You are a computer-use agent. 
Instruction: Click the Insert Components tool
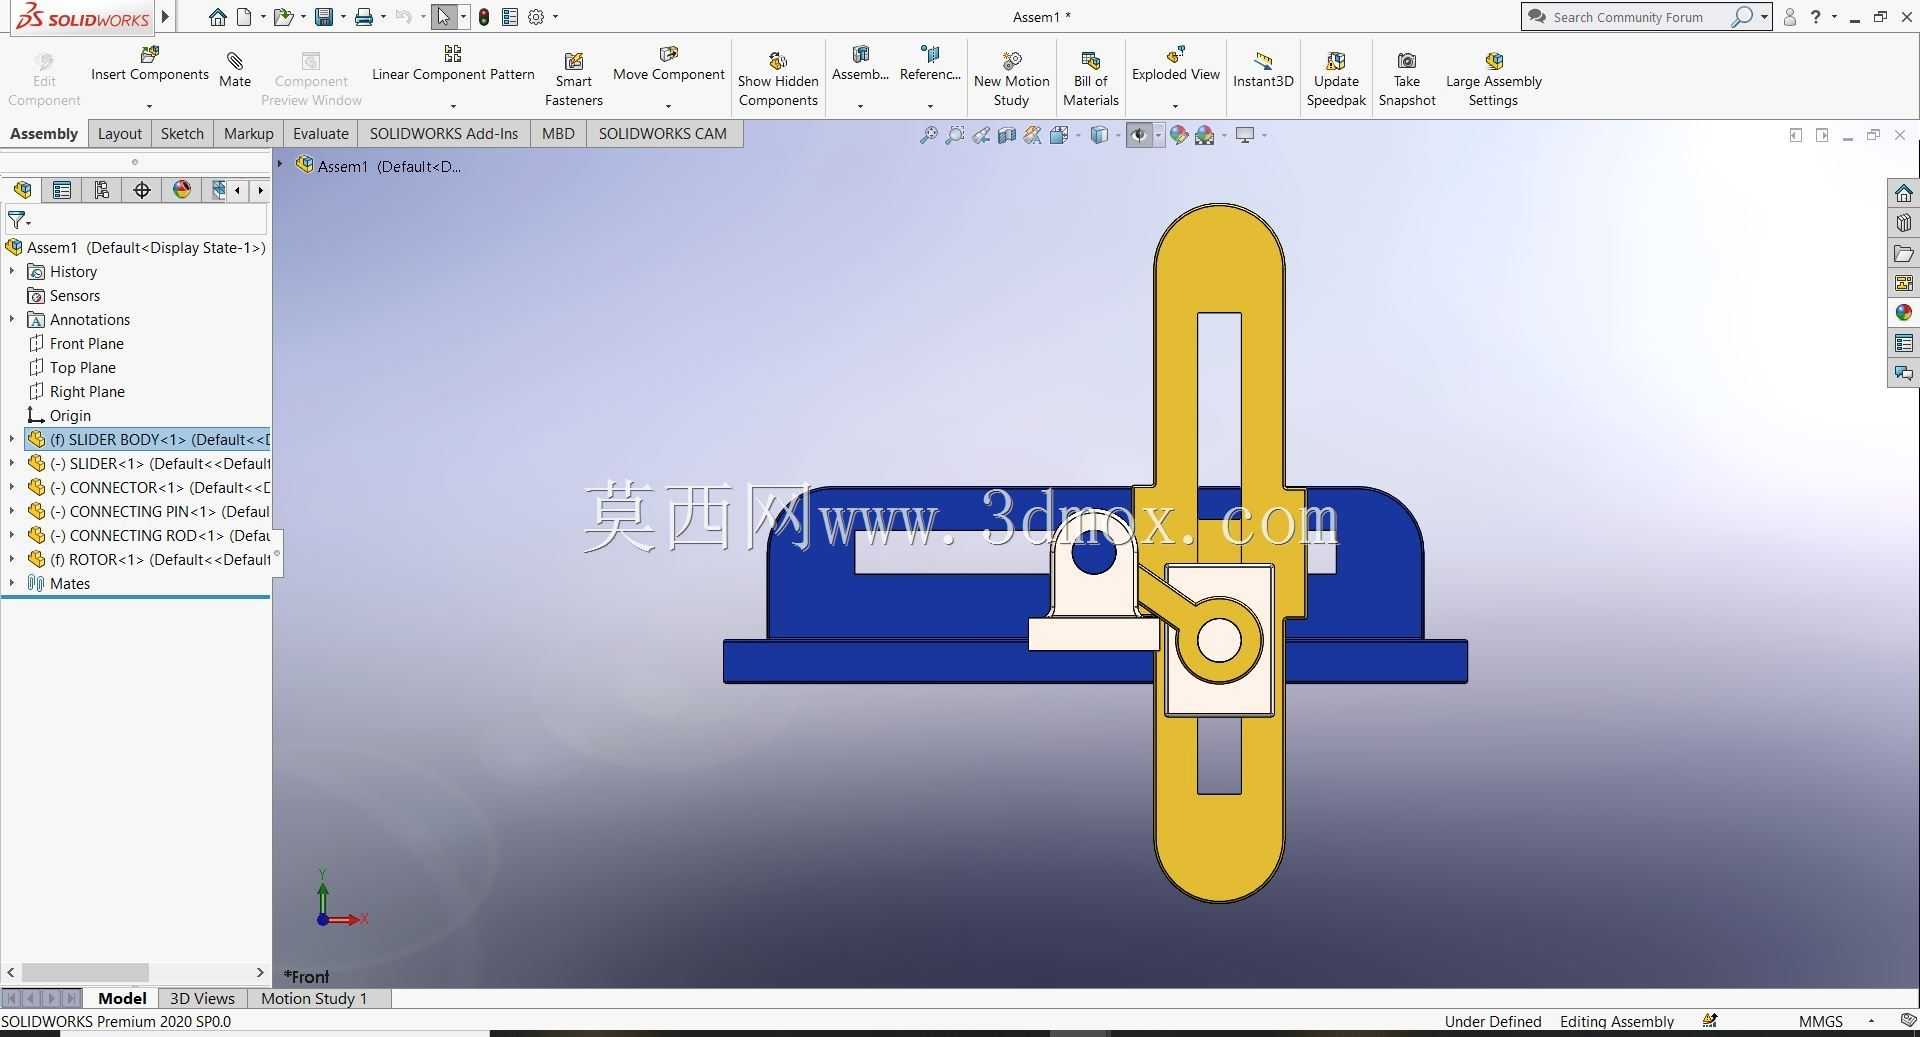coord(150,63)
